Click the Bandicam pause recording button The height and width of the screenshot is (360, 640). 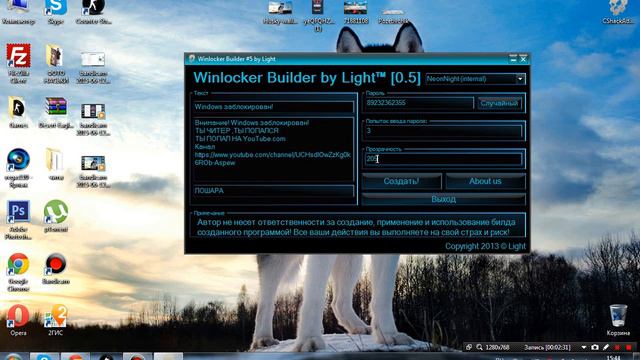point(617,347)
